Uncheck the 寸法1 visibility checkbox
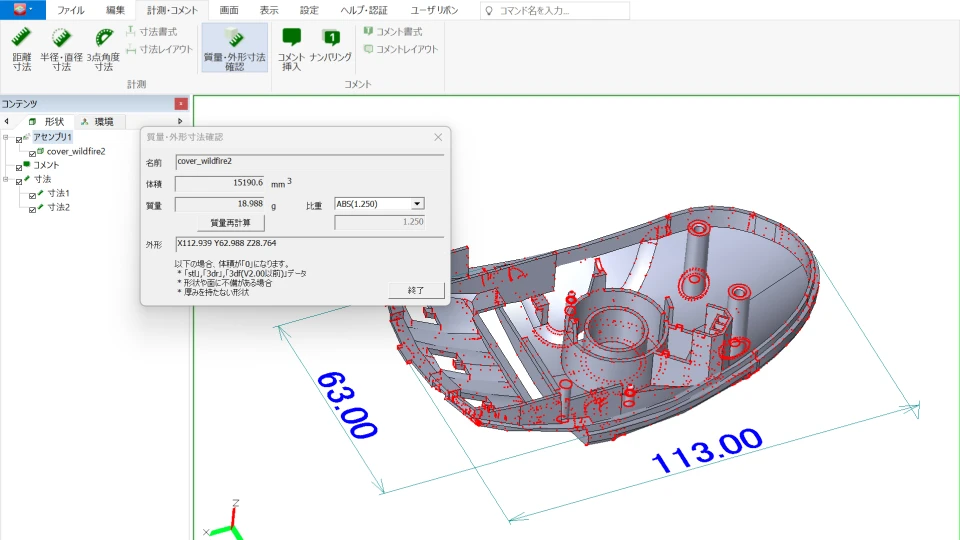Screen dimensions: 960x540 click(x=33, y=194)
